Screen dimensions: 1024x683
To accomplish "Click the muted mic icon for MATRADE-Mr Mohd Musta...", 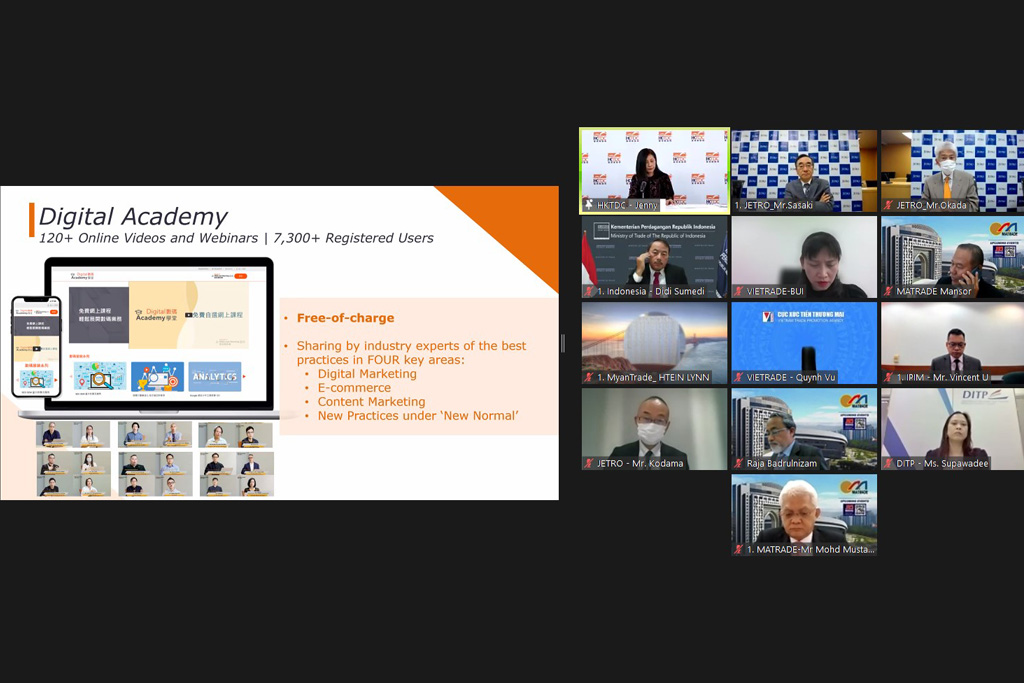I will coord(739,550).
